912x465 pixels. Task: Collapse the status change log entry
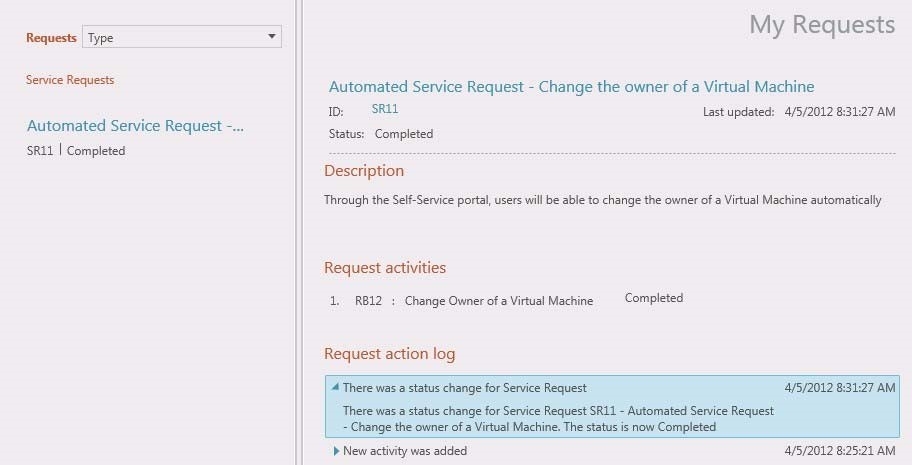point(335,386)
